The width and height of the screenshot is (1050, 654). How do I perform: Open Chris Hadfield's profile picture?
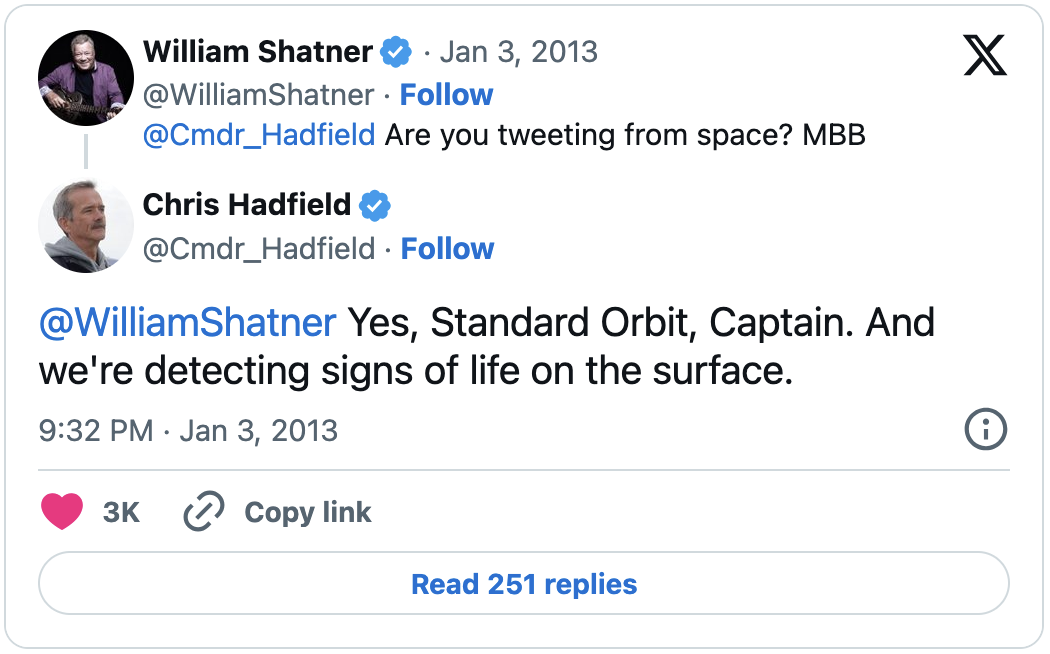click(x=86, y=226)
